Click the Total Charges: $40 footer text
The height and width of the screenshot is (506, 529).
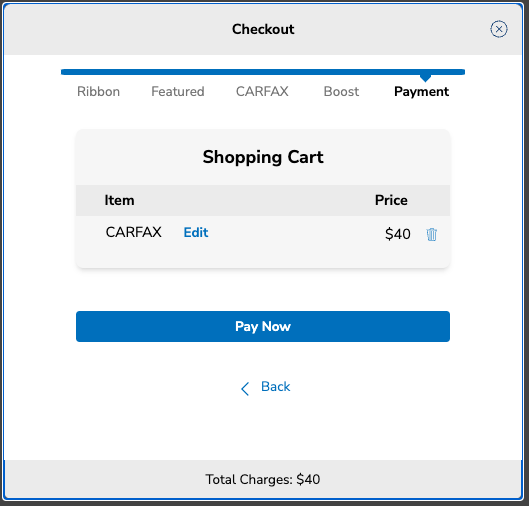pos(263,479)
